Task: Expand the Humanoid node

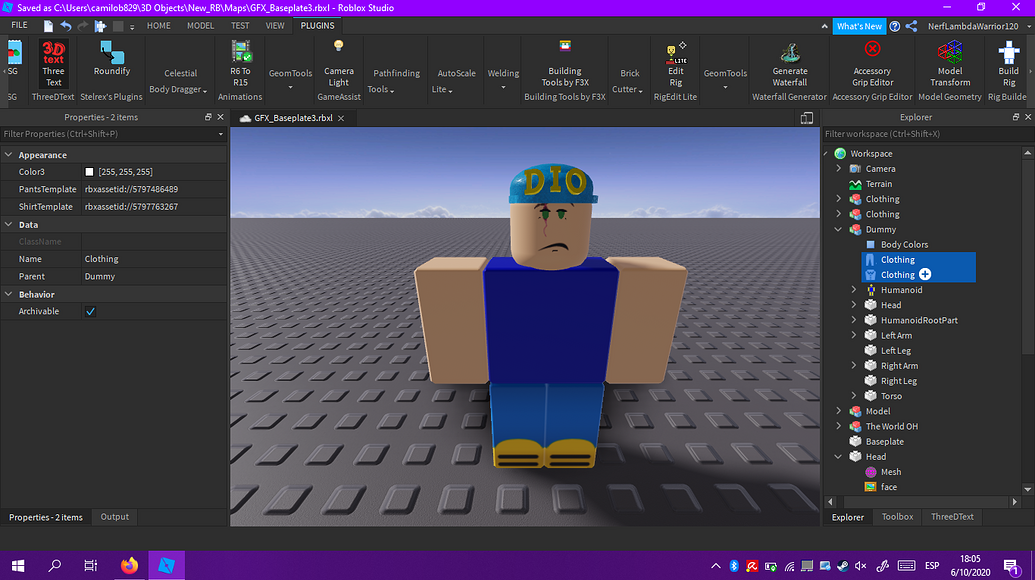Action: (853, 290)
